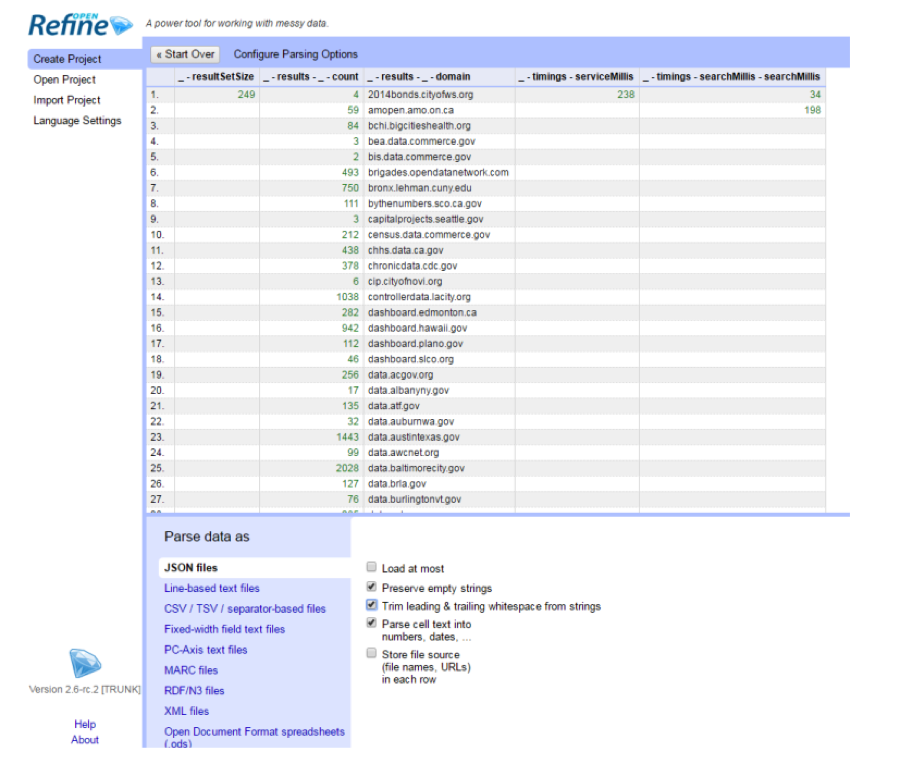Uncheck Preserve empty strings
Image resolution: width=900 pixels, height=771 pixels.
click(x=371, y=587)
